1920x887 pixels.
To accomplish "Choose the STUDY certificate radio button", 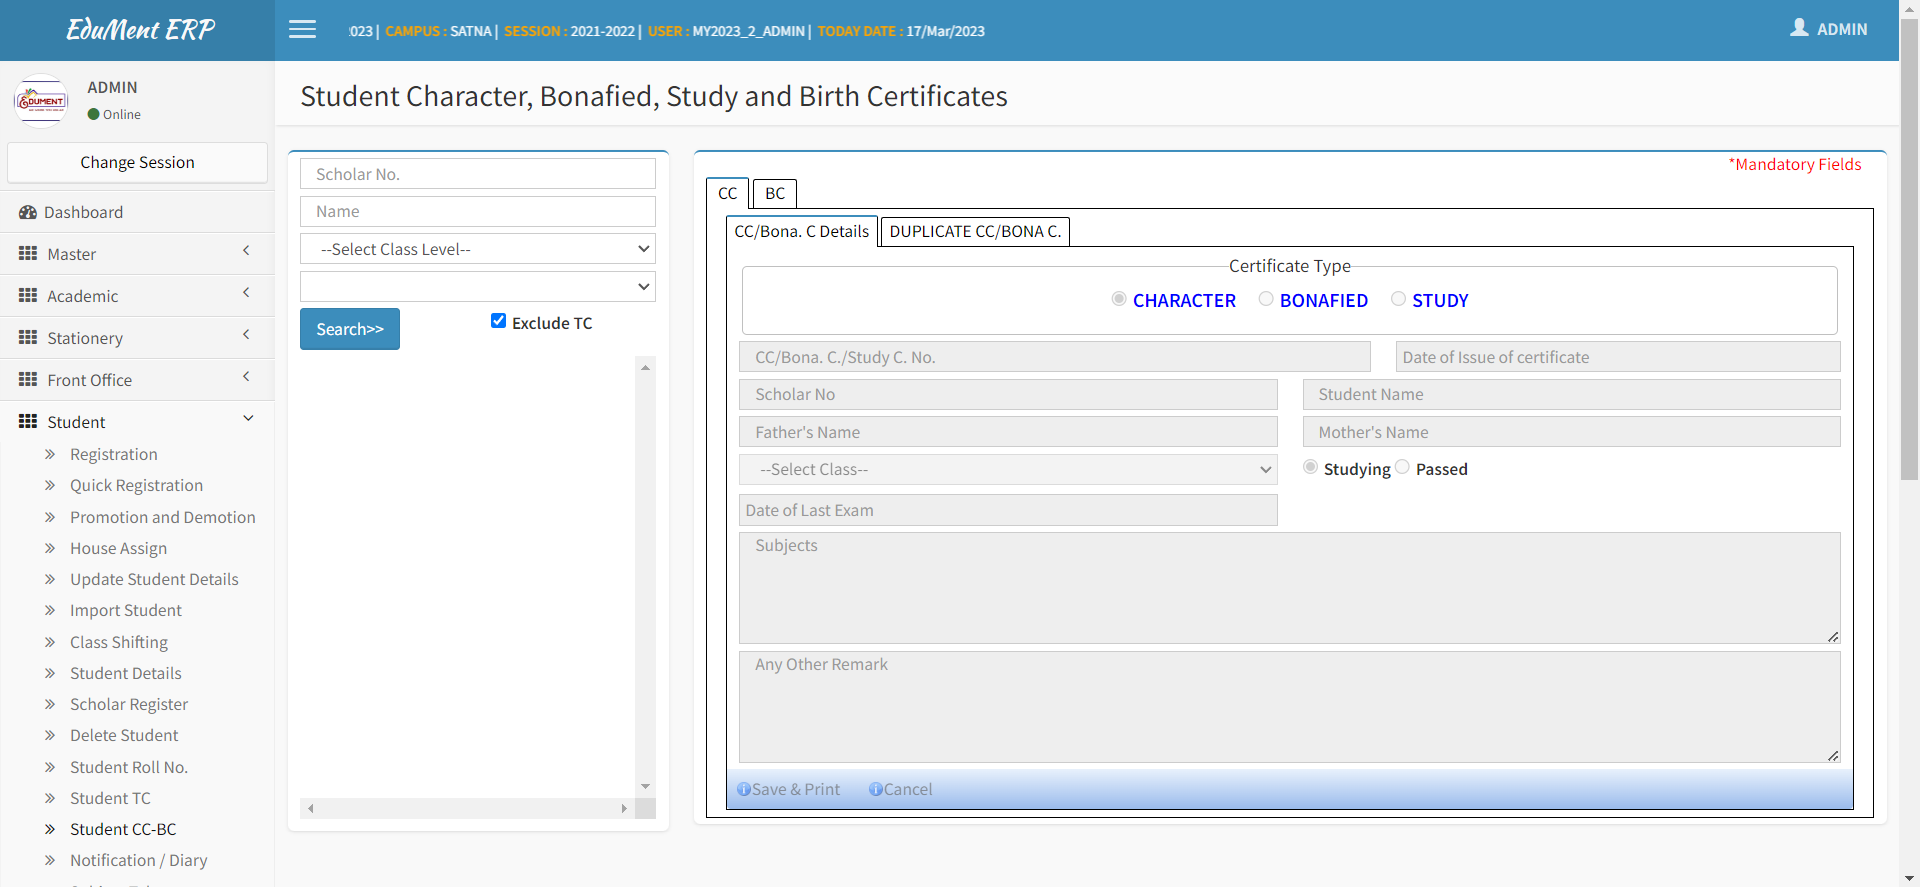I will coord(1398,299).
